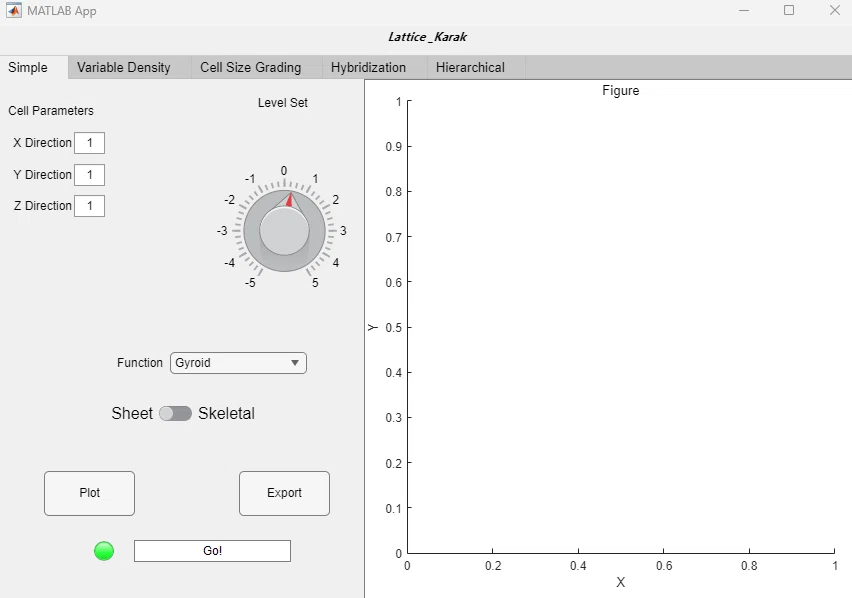Click the green status lamp indicator
Viewport: 852px width, 598px height.
point(104,551)
